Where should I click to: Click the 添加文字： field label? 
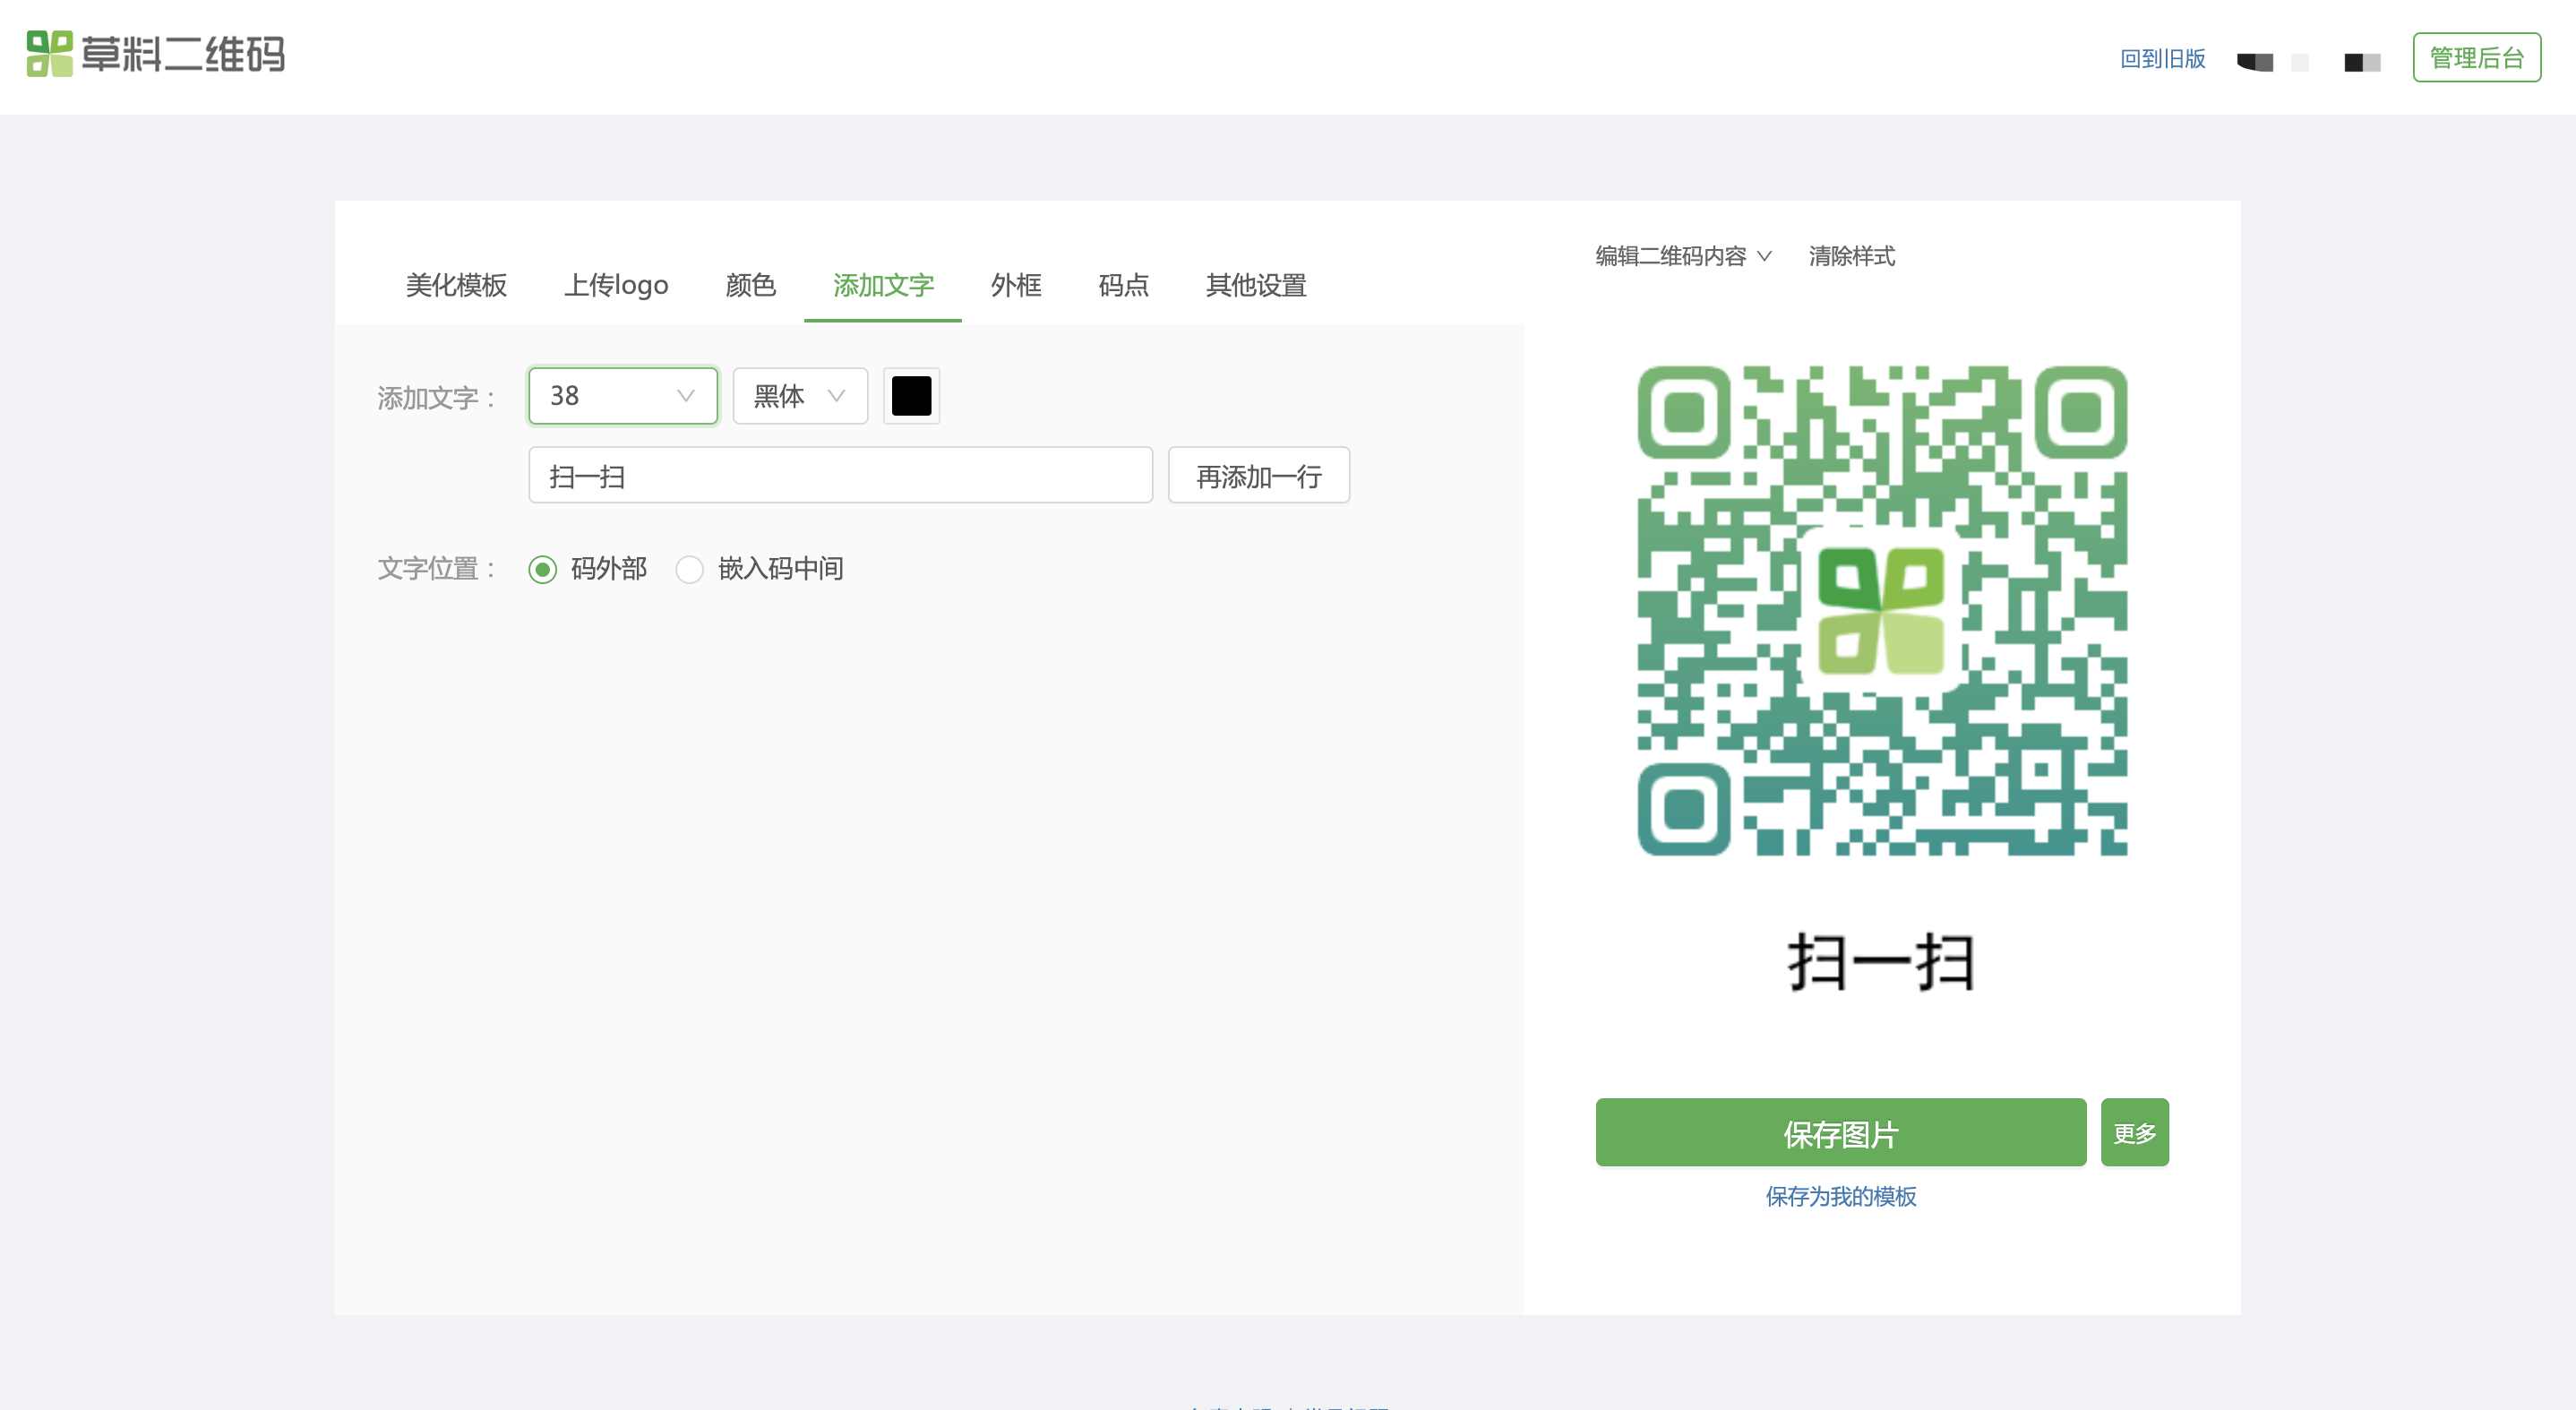point(437,398)
